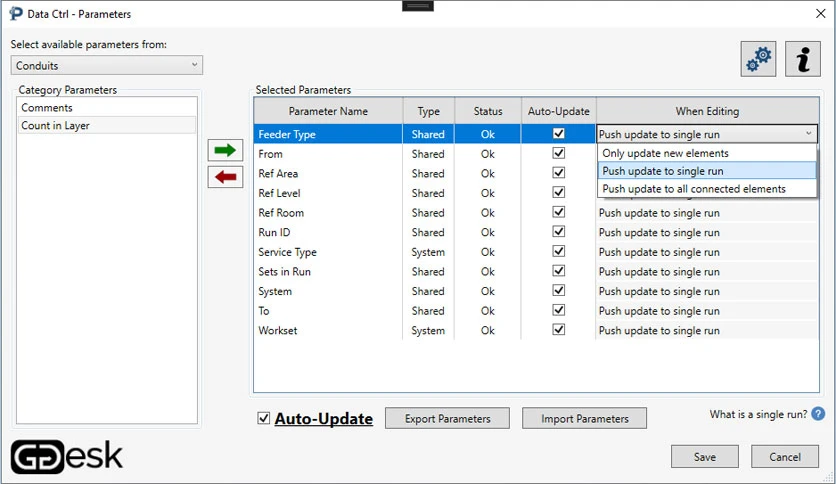Viewport: 836px width, 484px height.
Task: Toggle Auto-Update checkbox for Ref Room
Action: click(x=558, y=212)
